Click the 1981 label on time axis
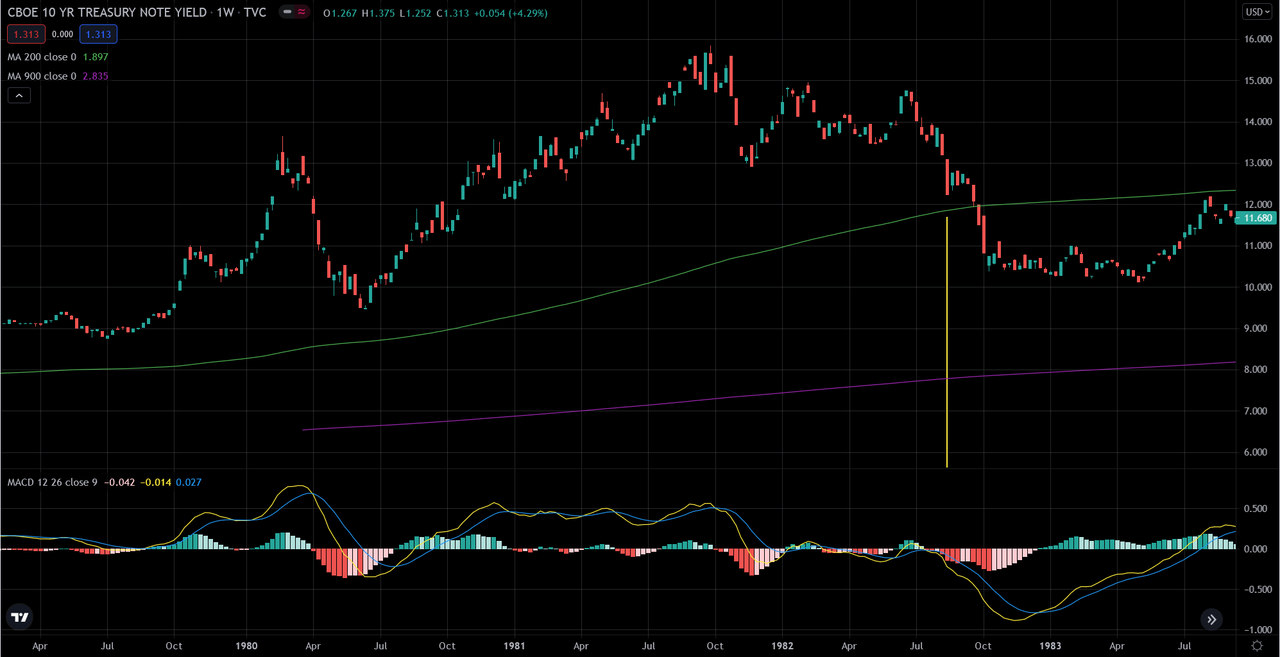The height and width of the screenshot is (657, 1280). pyautogui.click(x=514, y=646)
